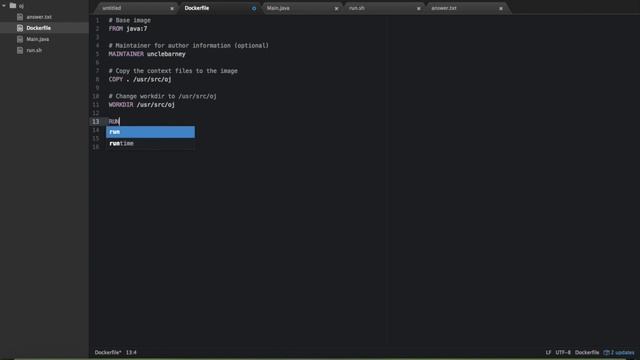Select Dockerfile in the tree view
The width and height of the screenshot is (640, 360).
click(39, 28)
